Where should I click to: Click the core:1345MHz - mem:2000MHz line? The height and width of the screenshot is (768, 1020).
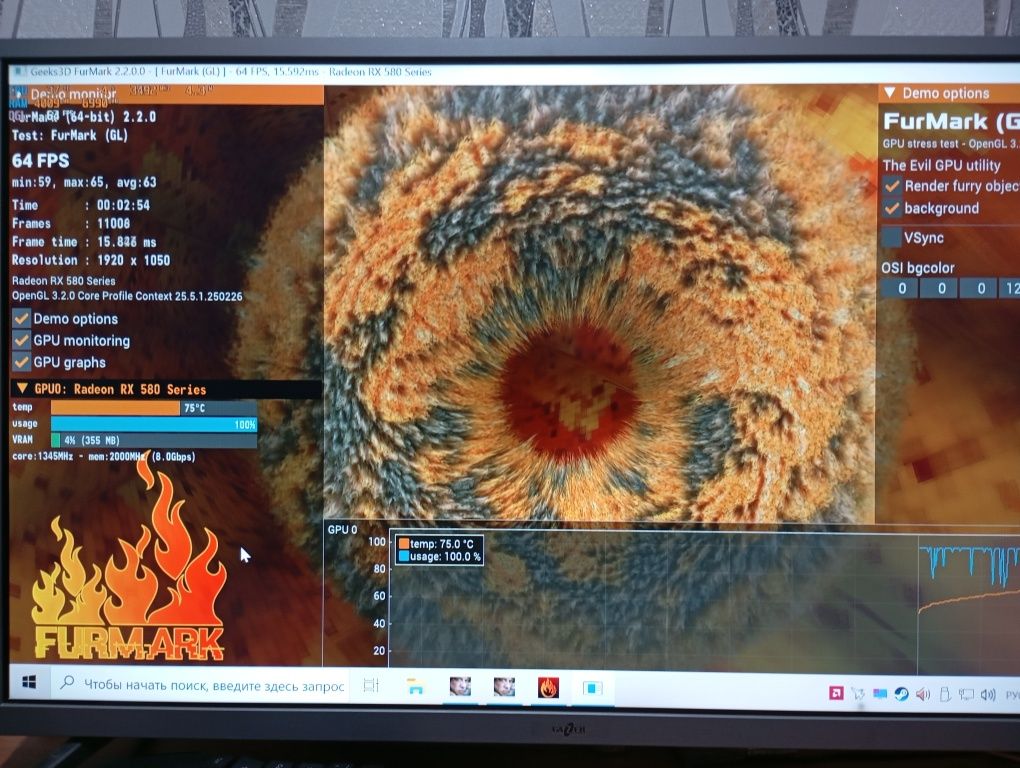pos(103,457)
